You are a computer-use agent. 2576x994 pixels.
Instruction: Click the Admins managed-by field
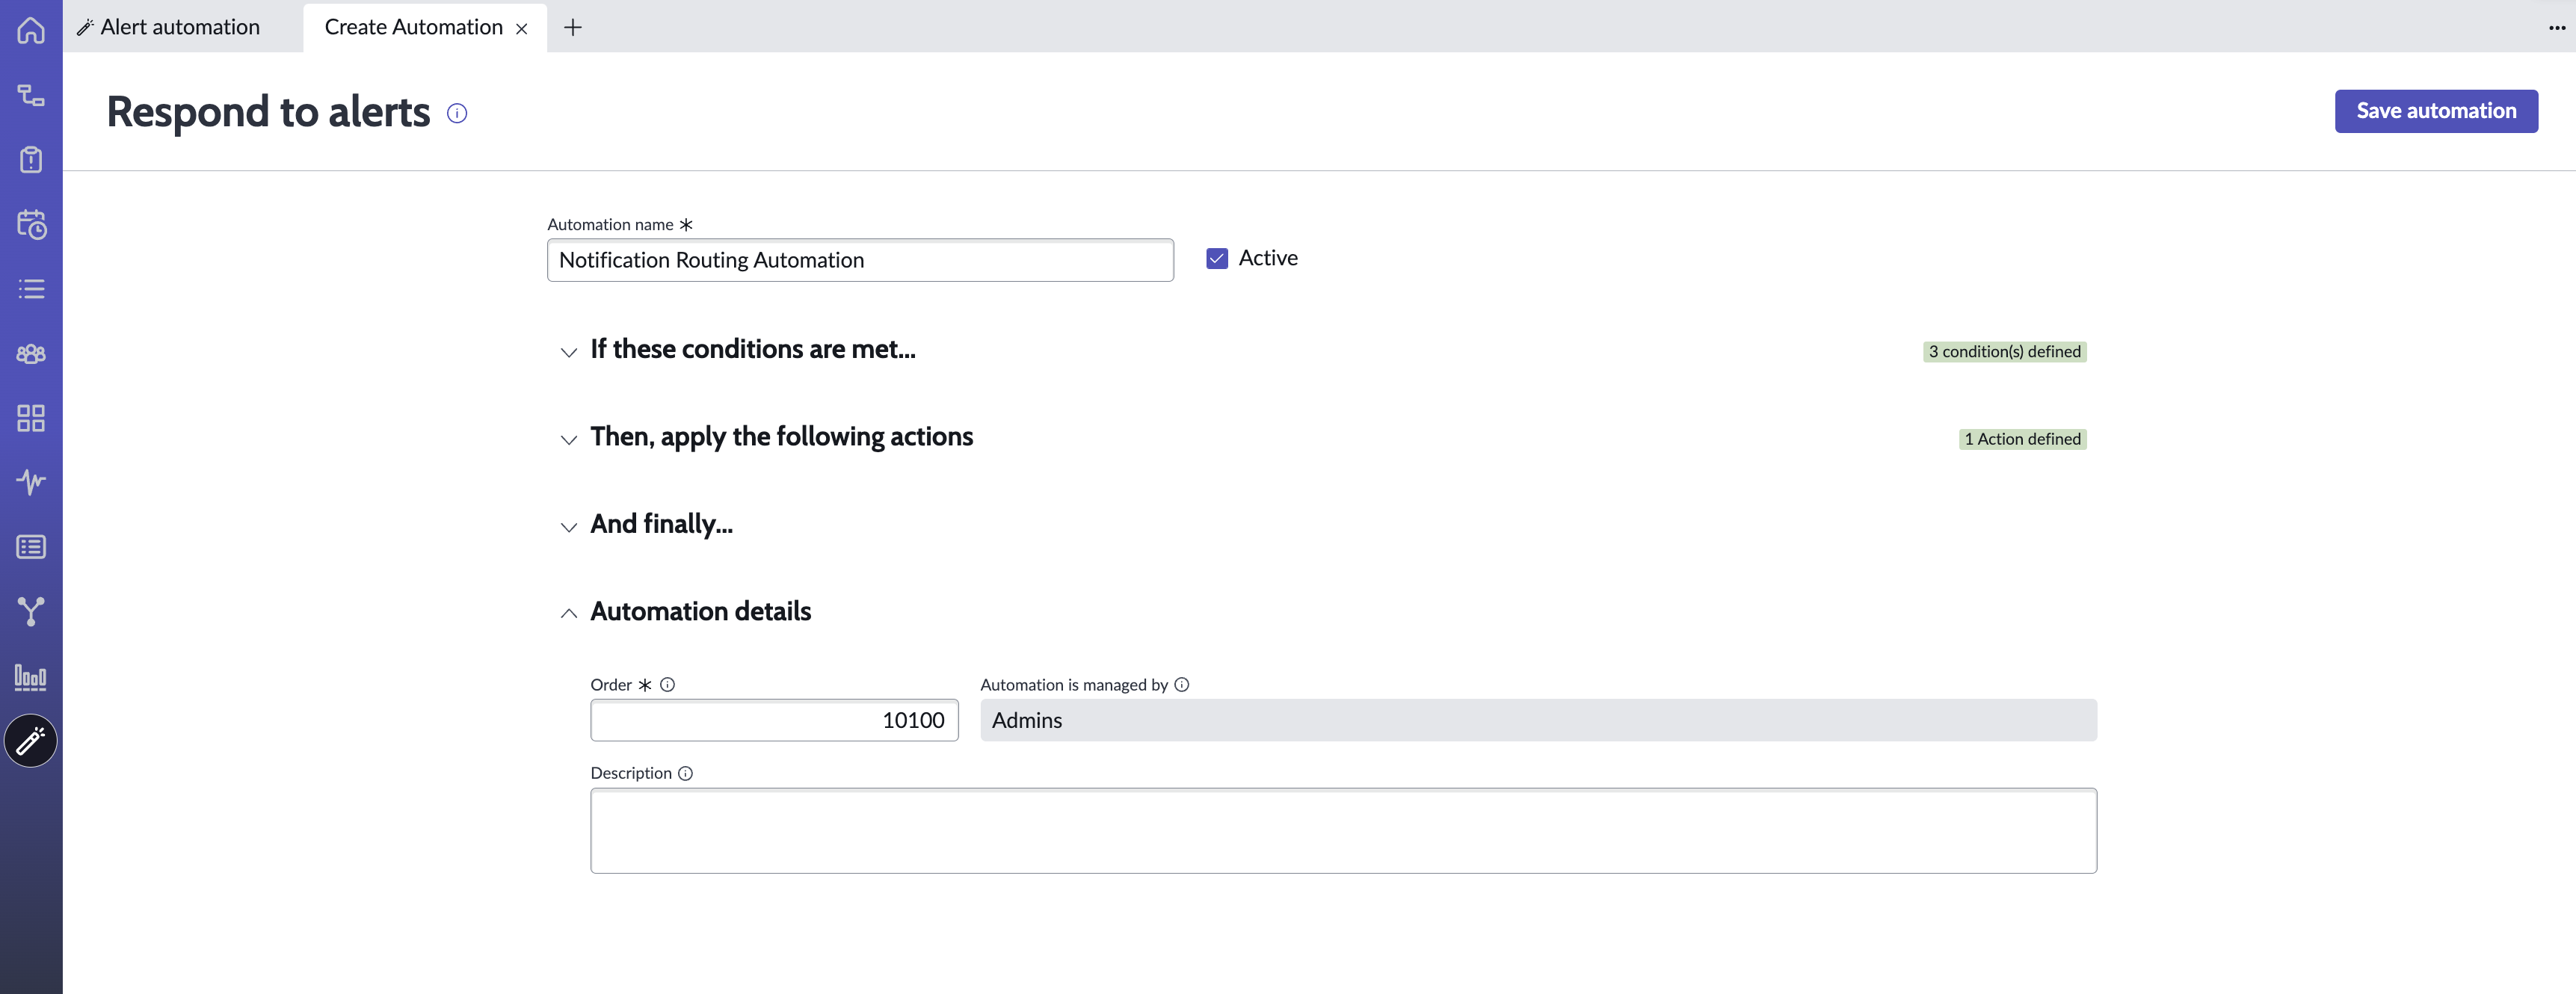pyautogui.click(x=1538, y=720)
